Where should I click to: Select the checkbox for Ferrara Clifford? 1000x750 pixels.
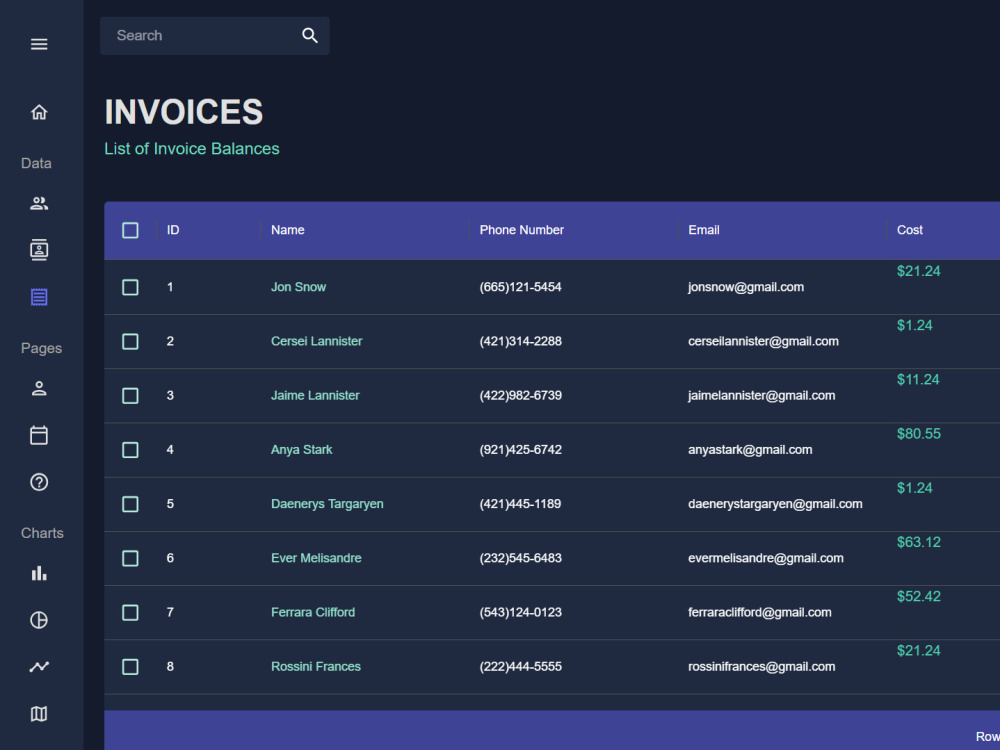click(x=130, y=612)
